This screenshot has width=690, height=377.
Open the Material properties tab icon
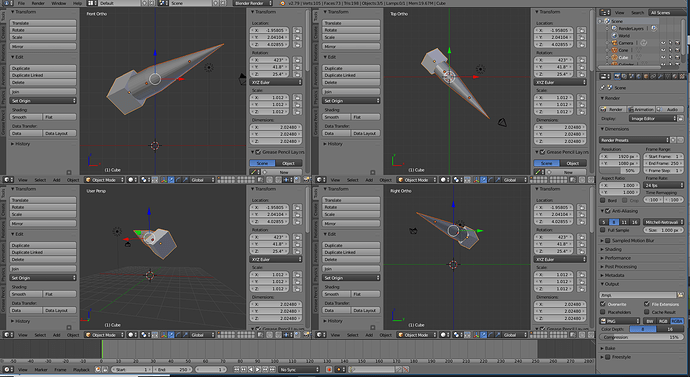click(x=675, y=77)
